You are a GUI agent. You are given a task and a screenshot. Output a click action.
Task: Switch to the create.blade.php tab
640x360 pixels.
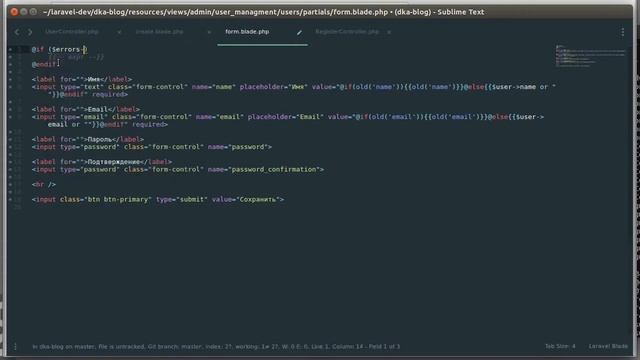[160, 31]
